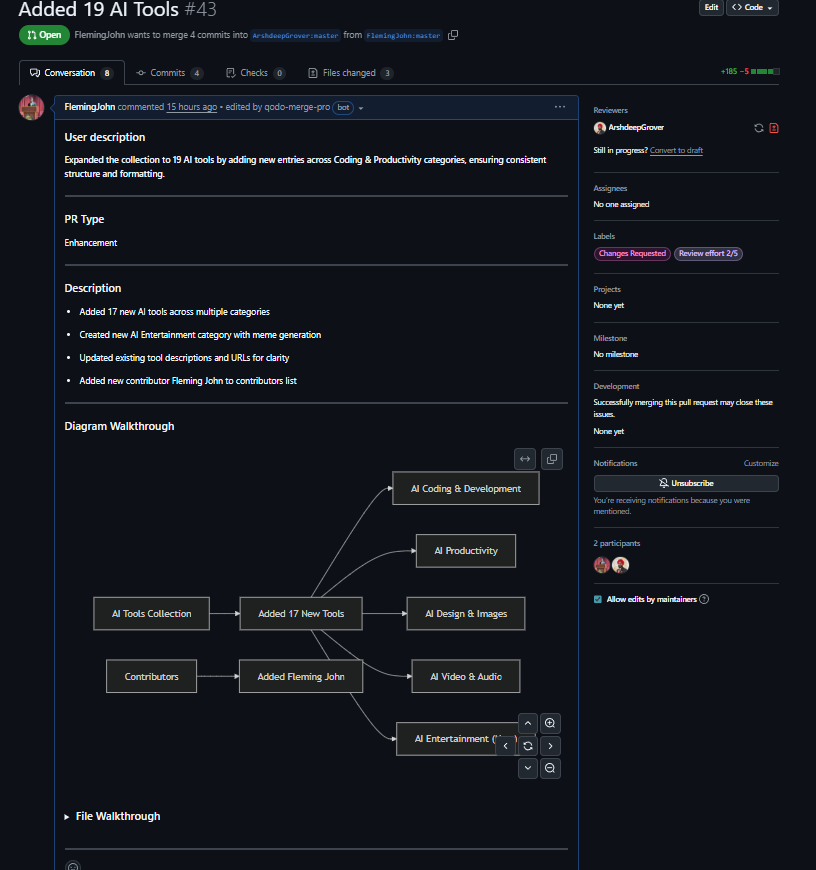The height and width of the screenshot is (870, 816).
Task: Pan the diagram down
Action: (x=528, y=768)
